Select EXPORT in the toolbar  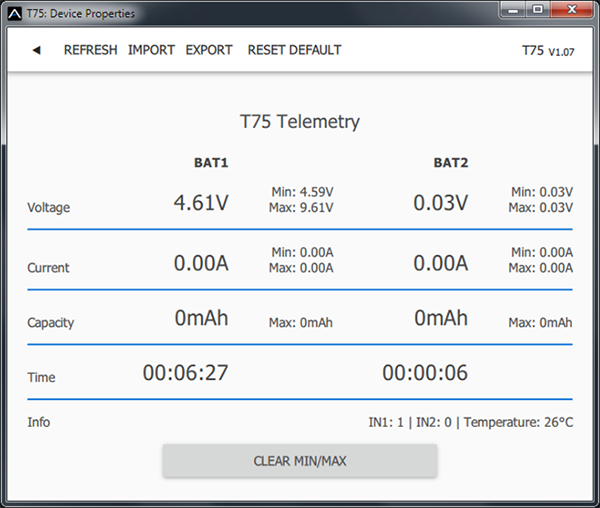pos(209,50)
